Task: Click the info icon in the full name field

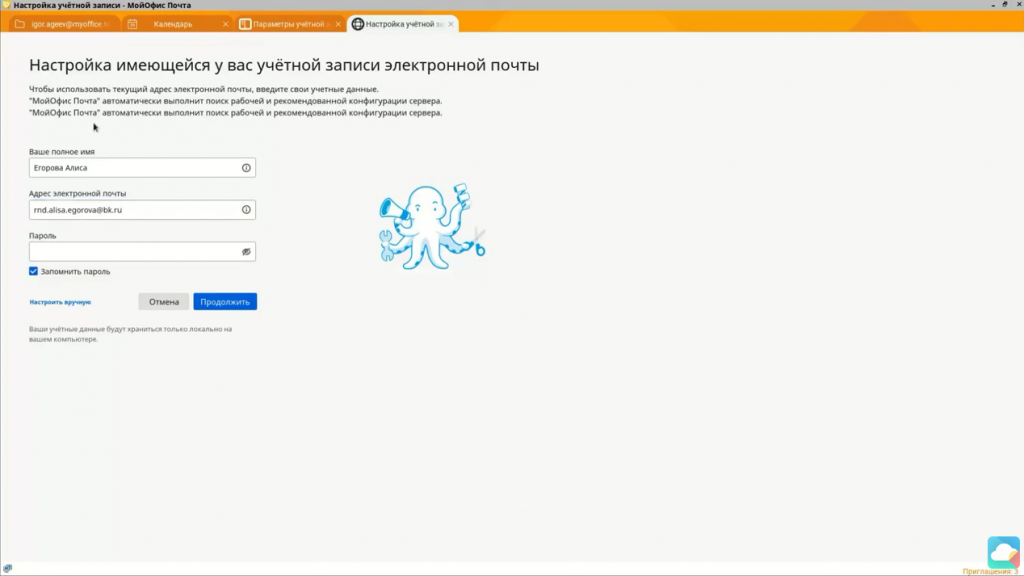Action: (x=246, y=168)
